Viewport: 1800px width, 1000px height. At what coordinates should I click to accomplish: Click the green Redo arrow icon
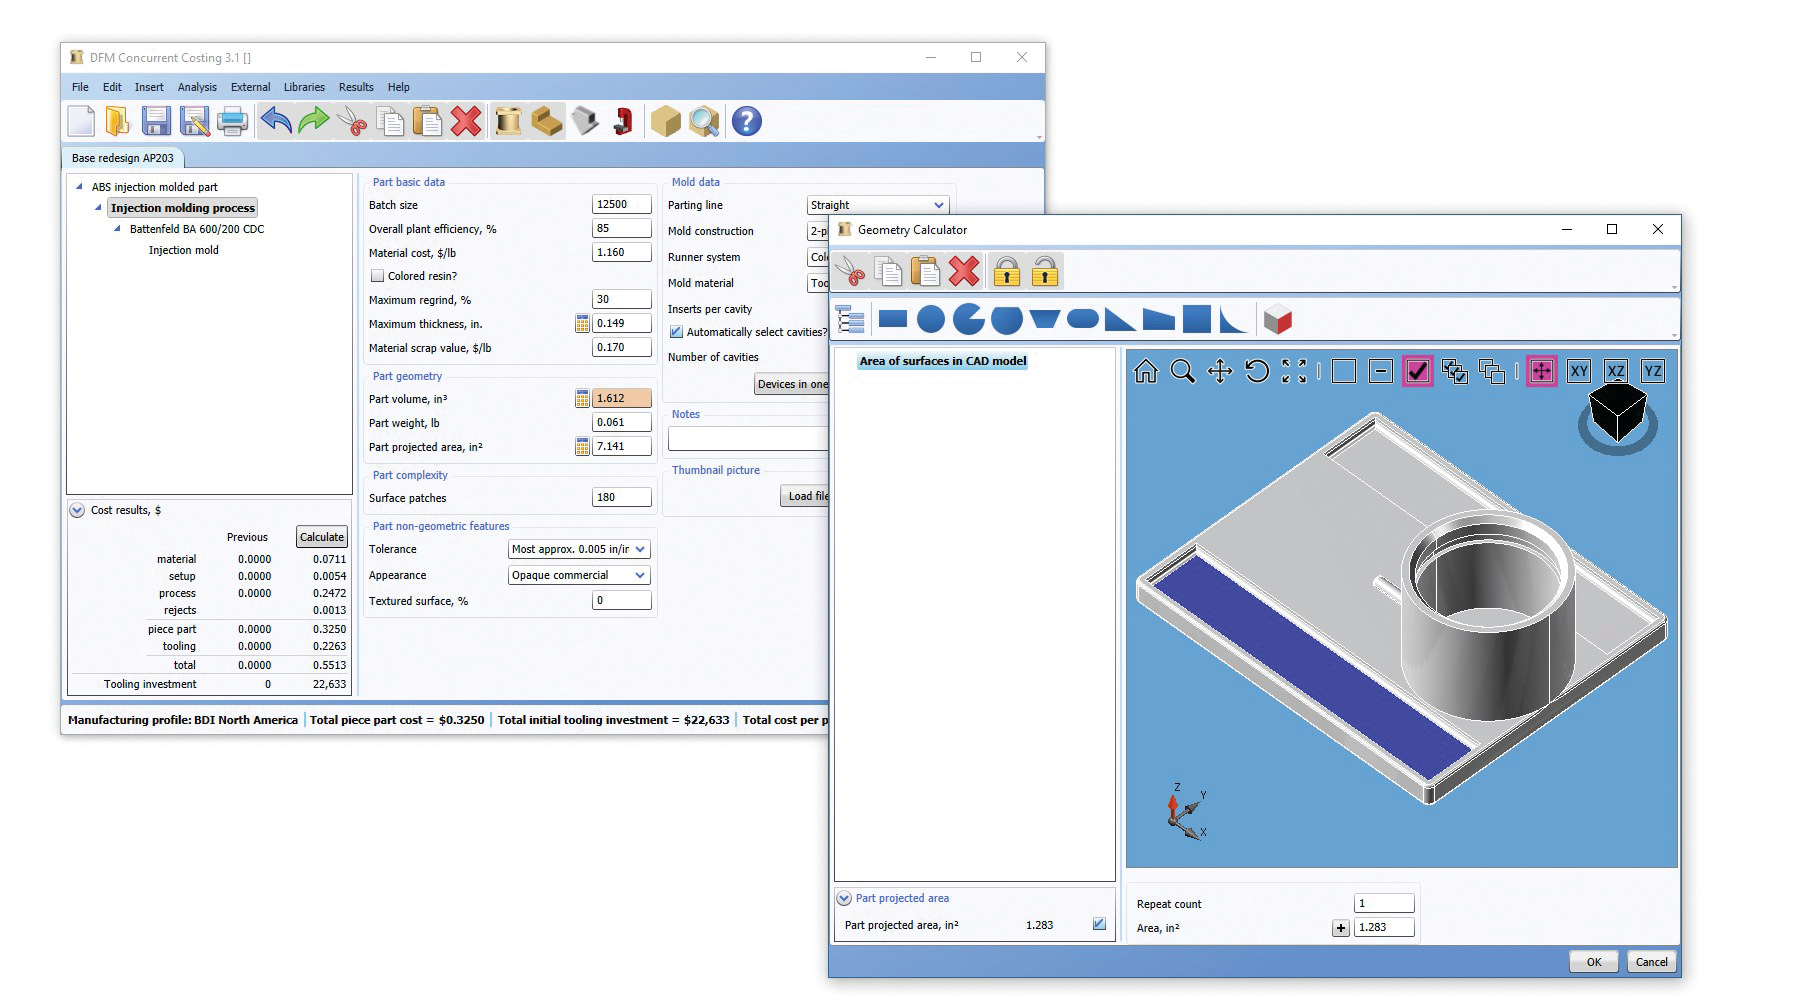click(314, 122)
